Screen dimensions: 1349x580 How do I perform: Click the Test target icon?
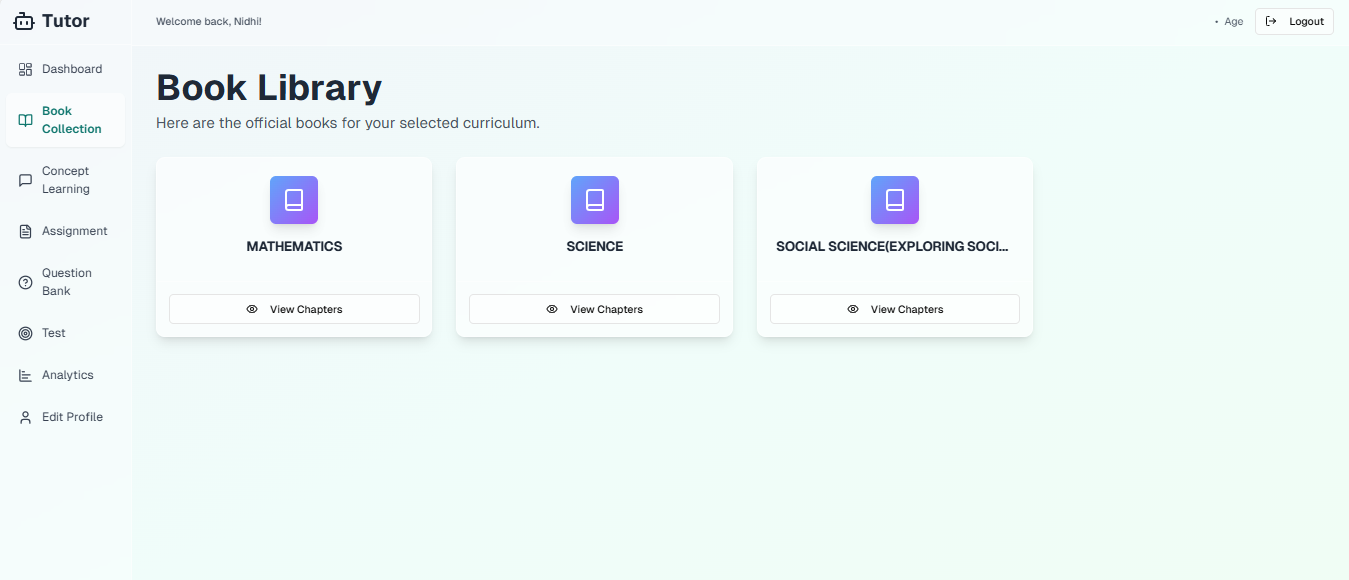click(x=26, y=333)
